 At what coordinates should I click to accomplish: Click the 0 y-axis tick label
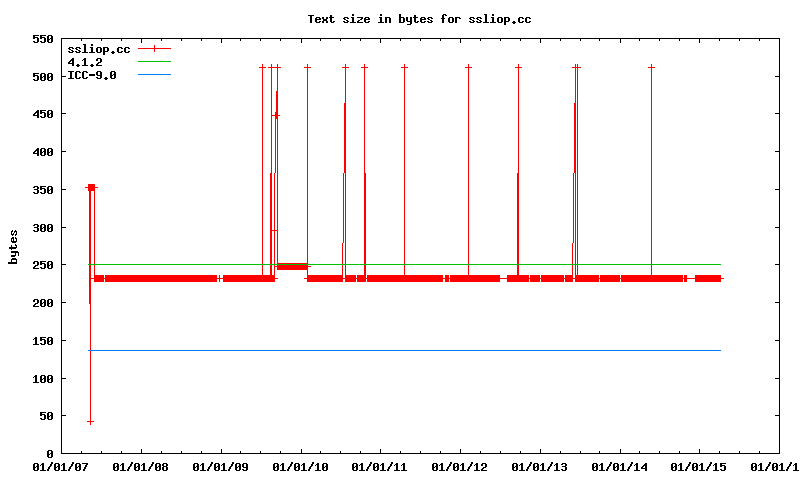pyautogui.click(x=49, y=454)
